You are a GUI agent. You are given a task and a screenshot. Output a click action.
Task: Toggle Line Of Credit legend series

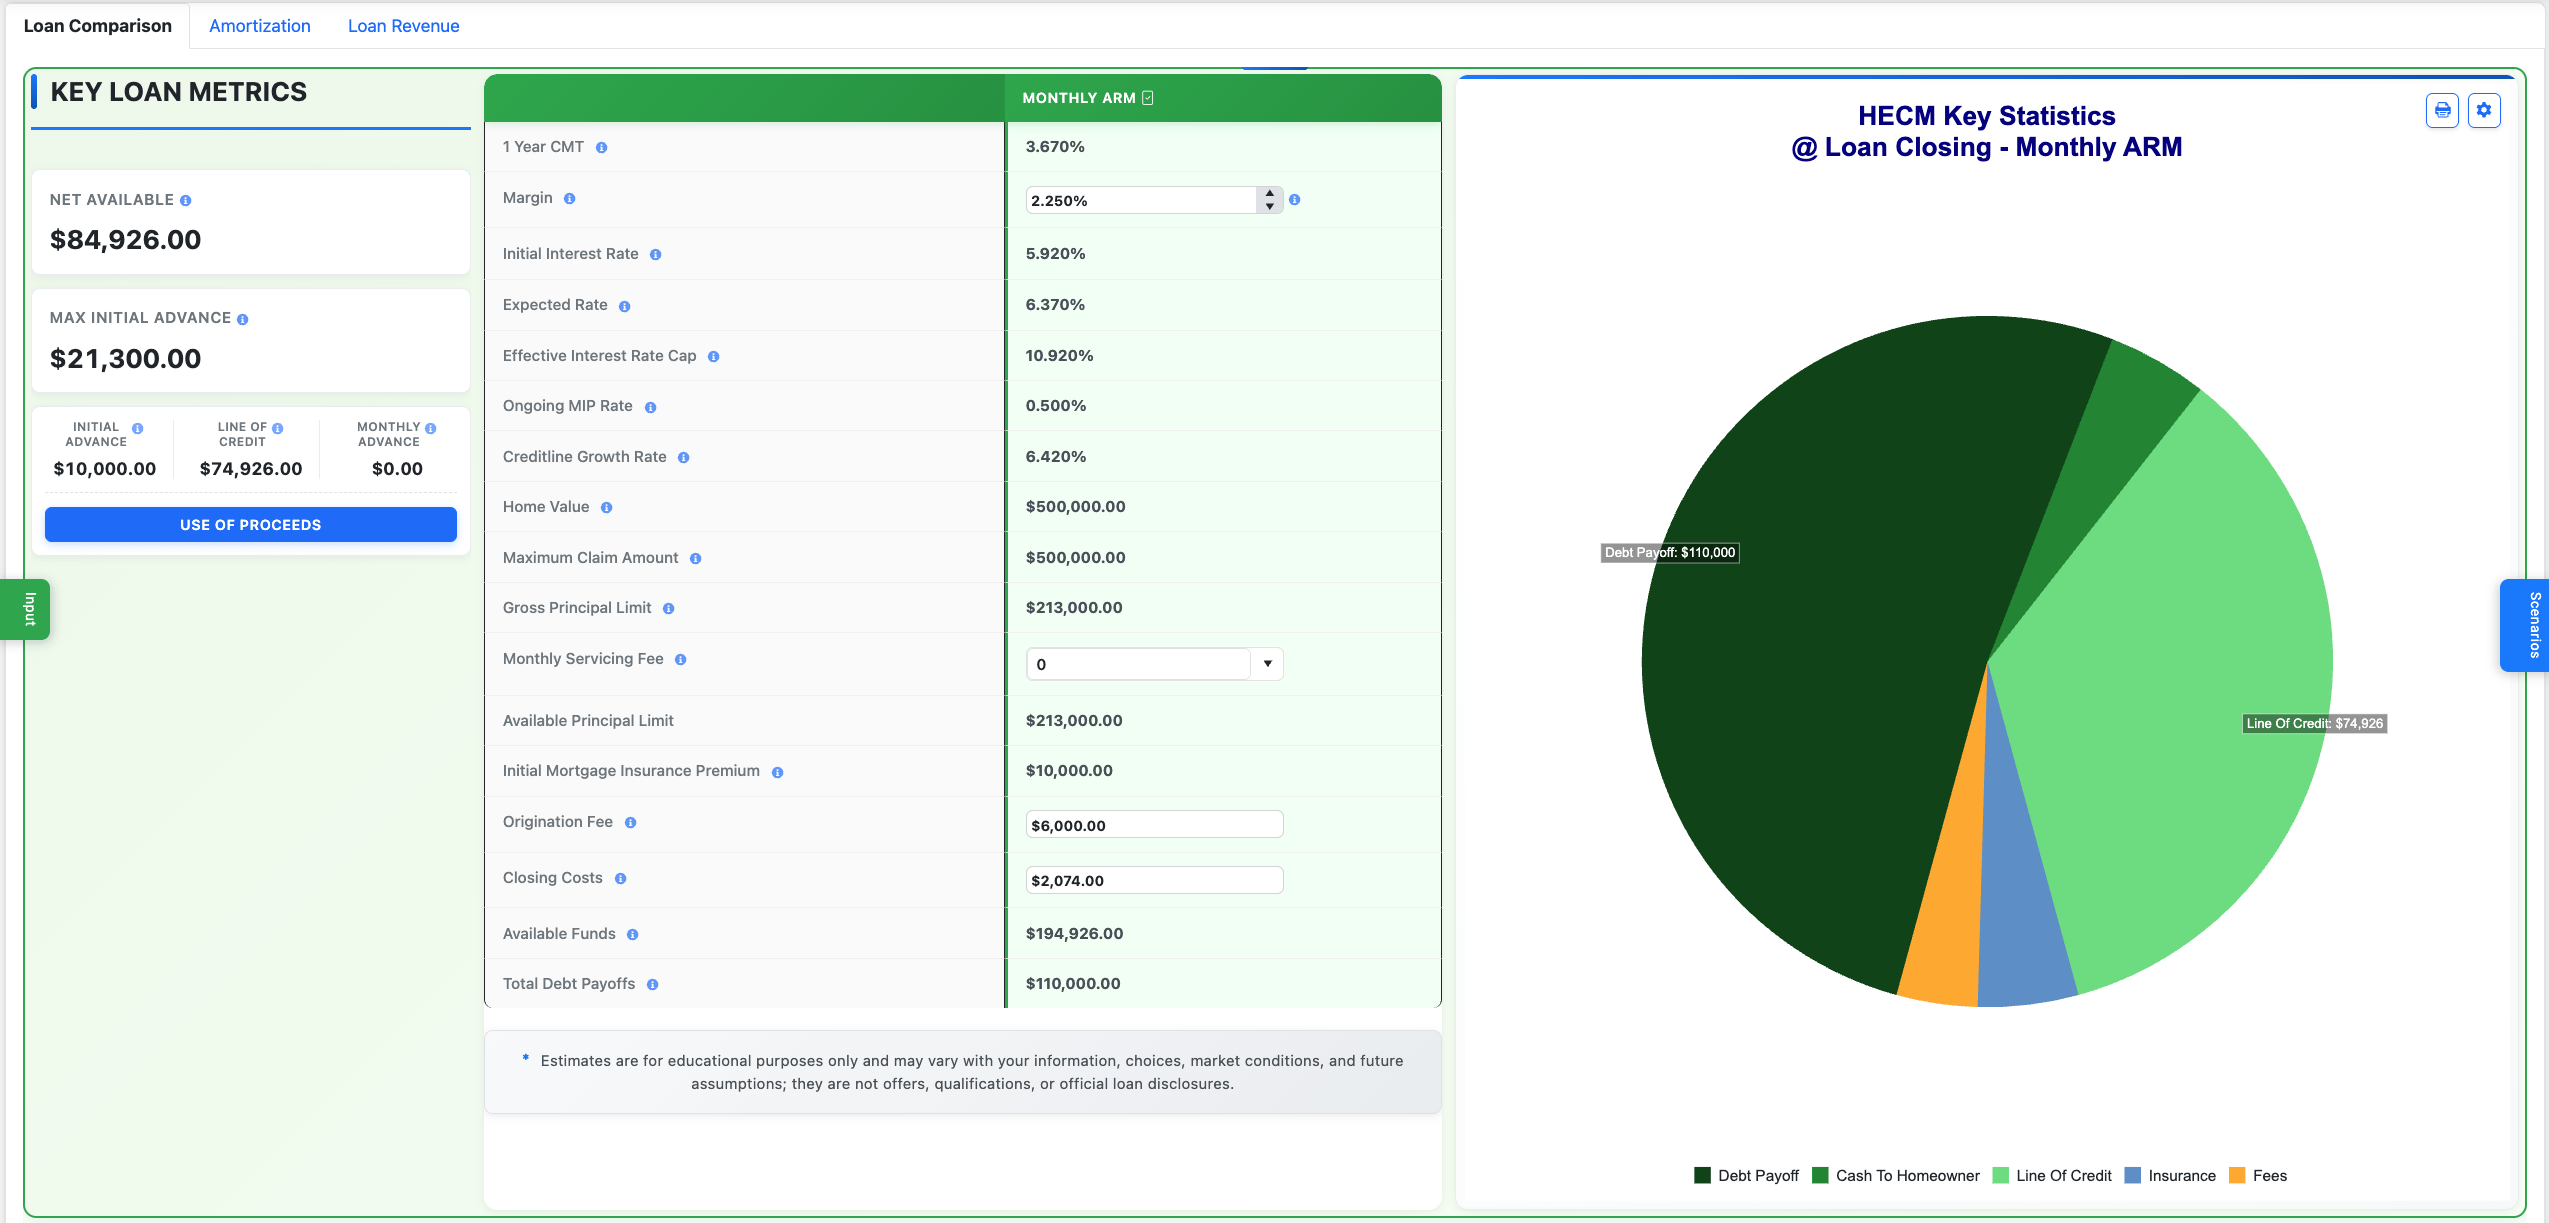(x=2052, y=1176)
